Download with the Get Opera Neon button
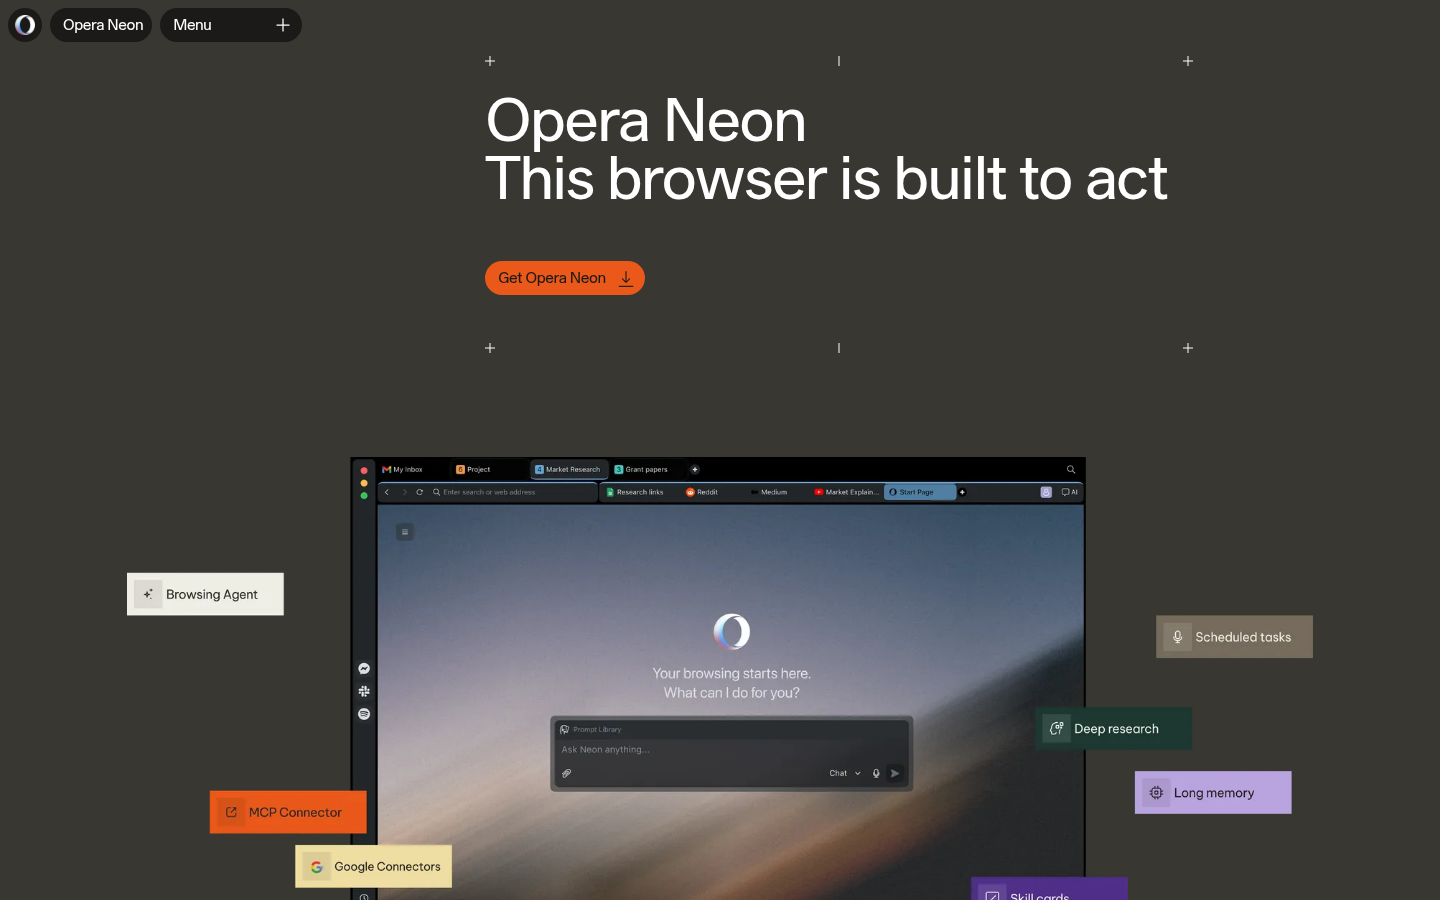This screenshot has height=900, width=1440. click(565, 278)
